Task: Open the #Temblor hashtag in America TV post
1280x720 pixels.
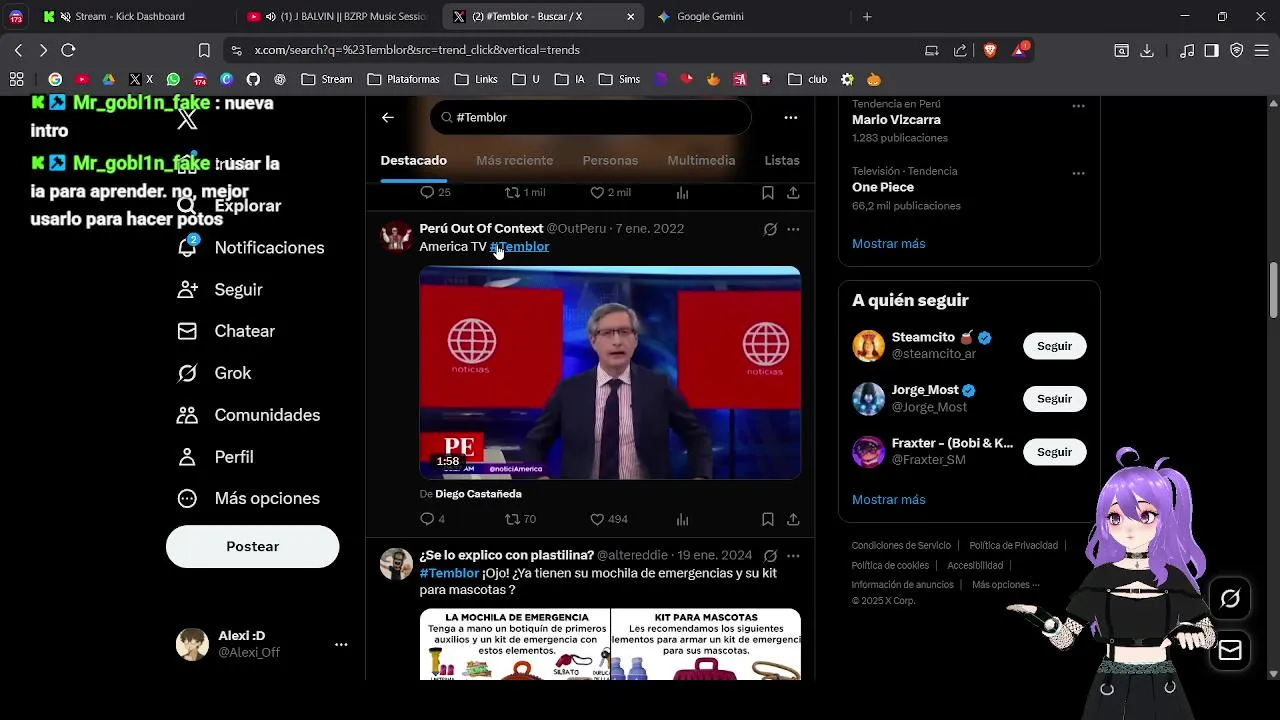Action: [x=520, y=246]
